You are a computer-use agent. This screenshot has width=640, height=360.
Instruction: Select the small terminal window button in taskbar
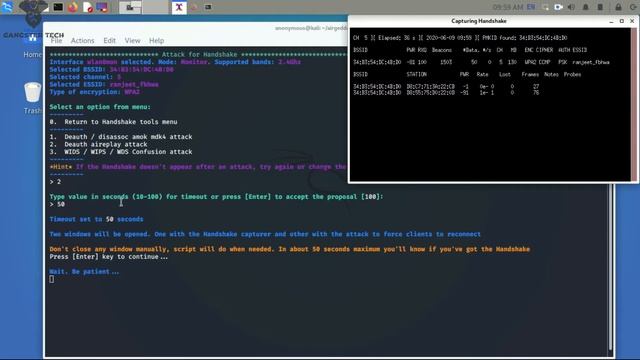208,7
